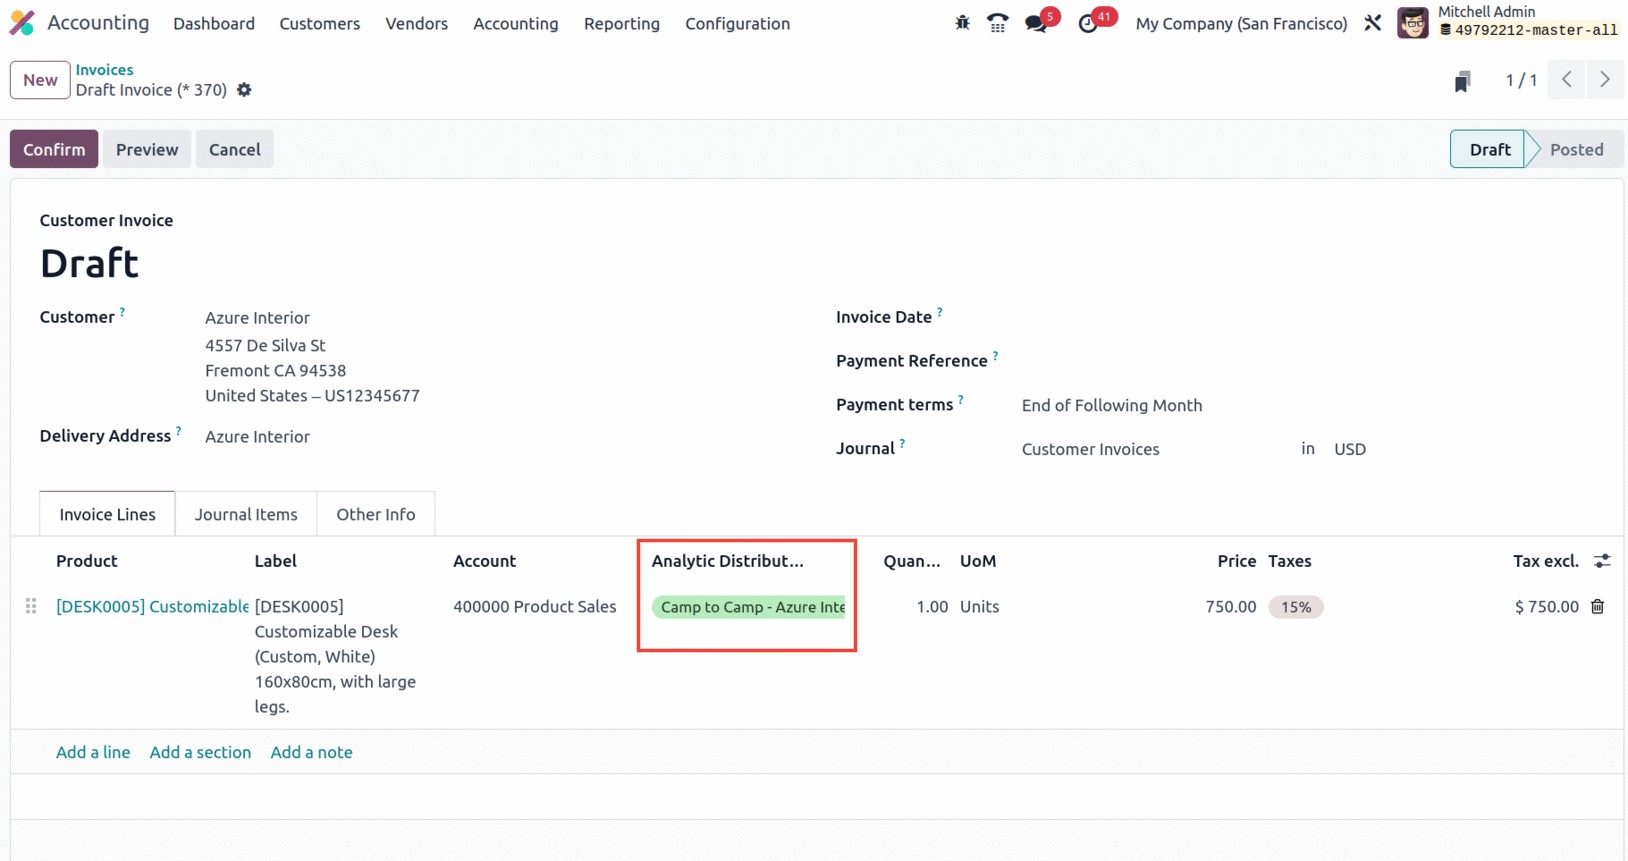Click the Journal field help mark
This screenshot has width=1628, height=861.
(902, 444)
